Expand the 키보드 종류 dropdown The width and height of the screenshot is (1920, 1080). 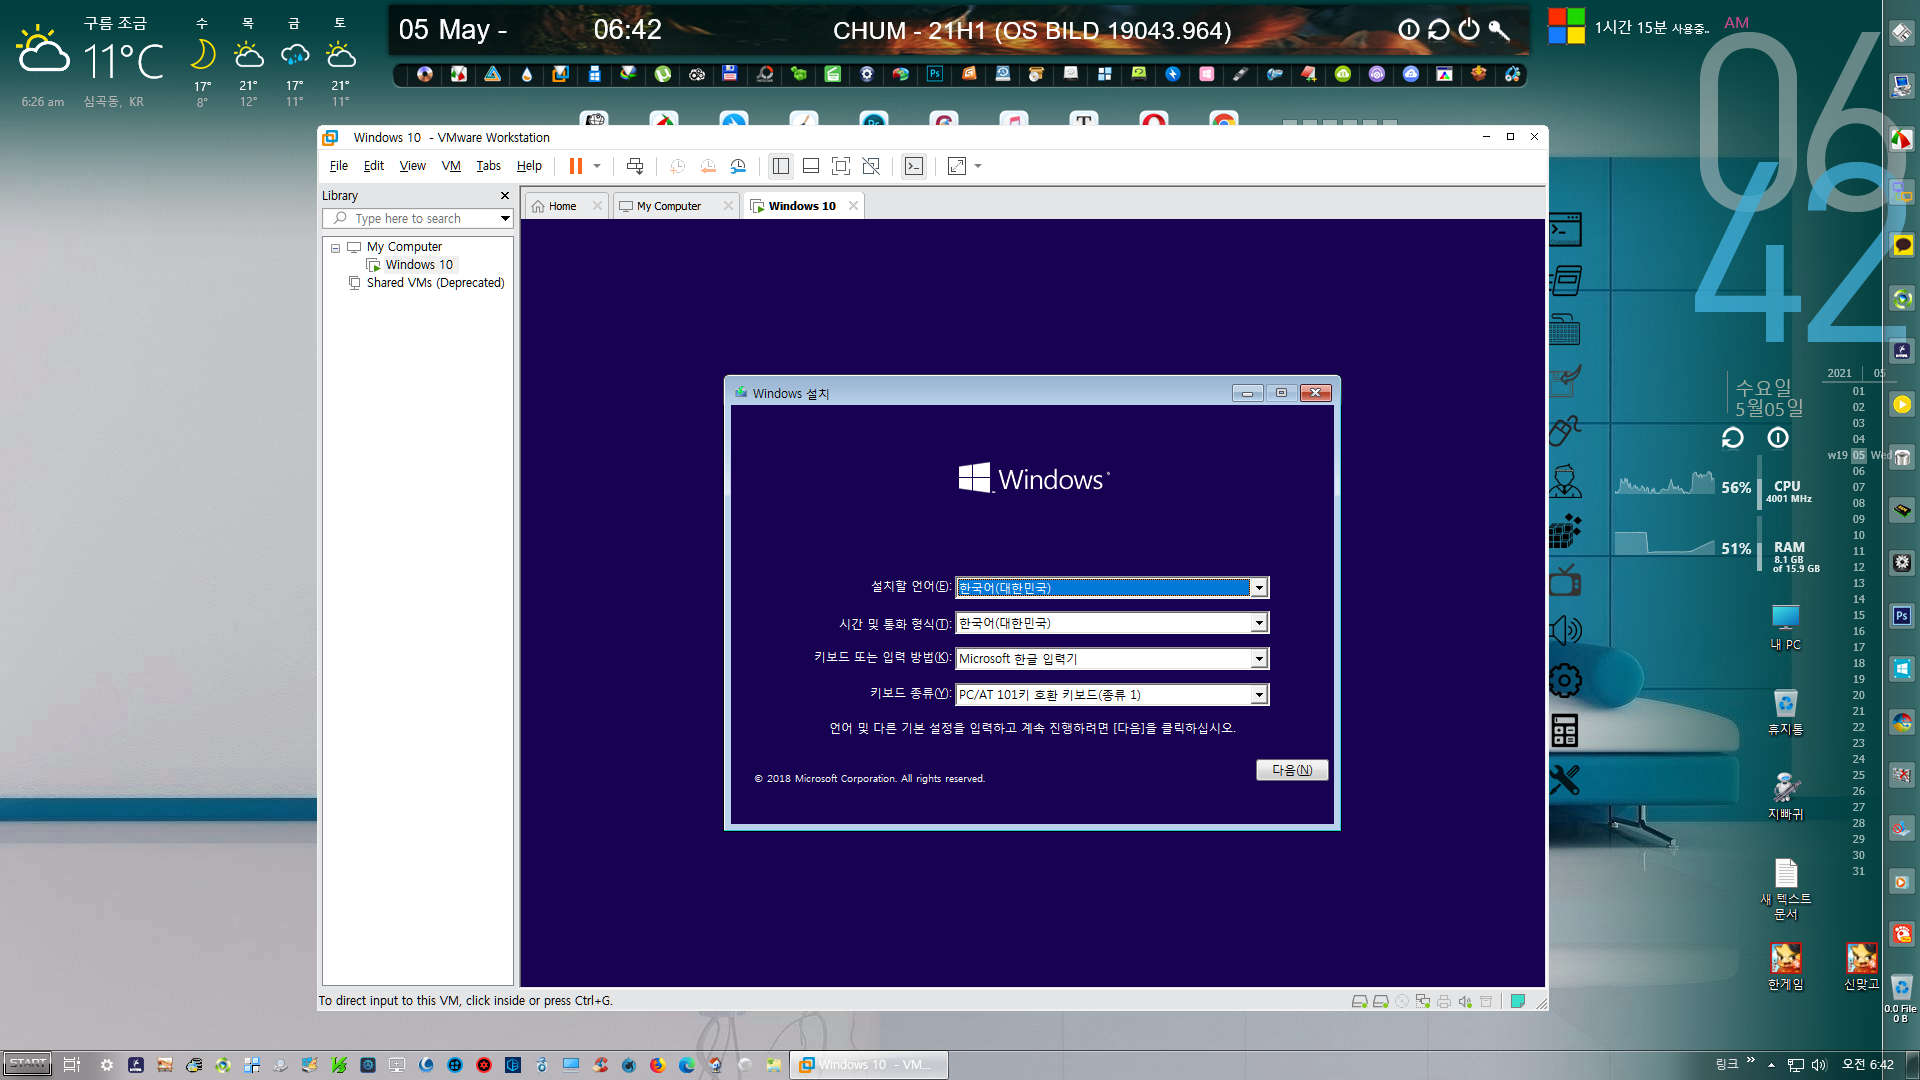tap(1260, 695)
